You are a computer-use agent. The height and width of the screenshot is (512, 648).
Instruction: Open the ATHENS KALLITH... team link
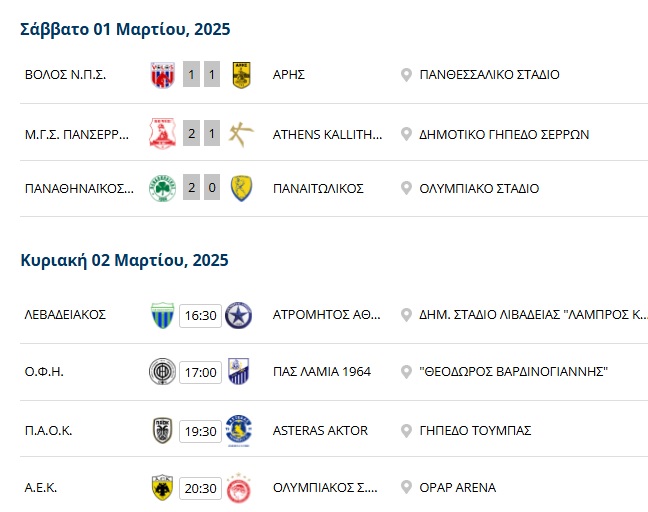point(327,134)
